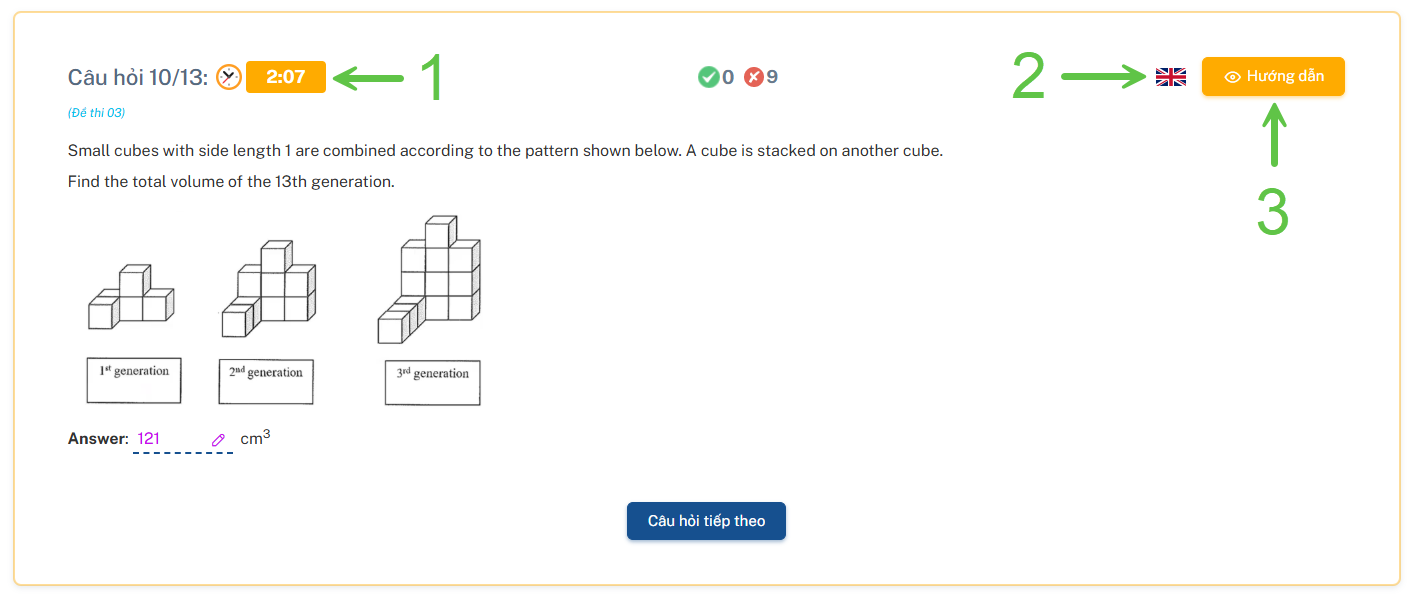The height and width of the screenshot is (596, 1410).
Task: Click the Câu hỏi 10/13 question heading
Action: [138, 77]
